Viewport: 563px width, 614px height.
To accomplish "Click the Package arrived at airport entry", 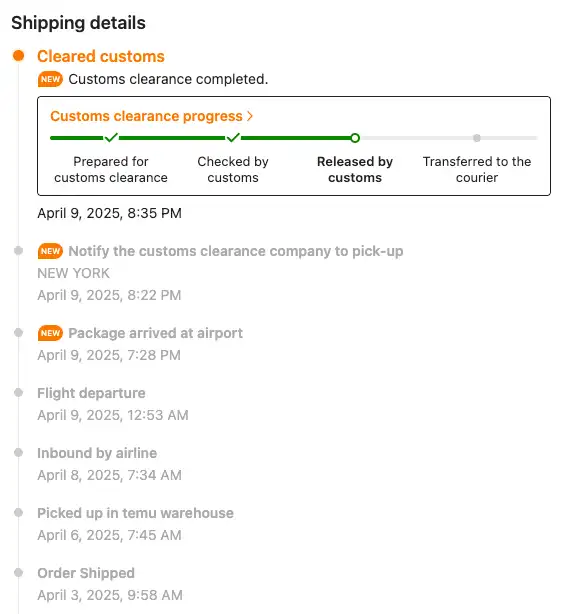I will click(155, 333).
